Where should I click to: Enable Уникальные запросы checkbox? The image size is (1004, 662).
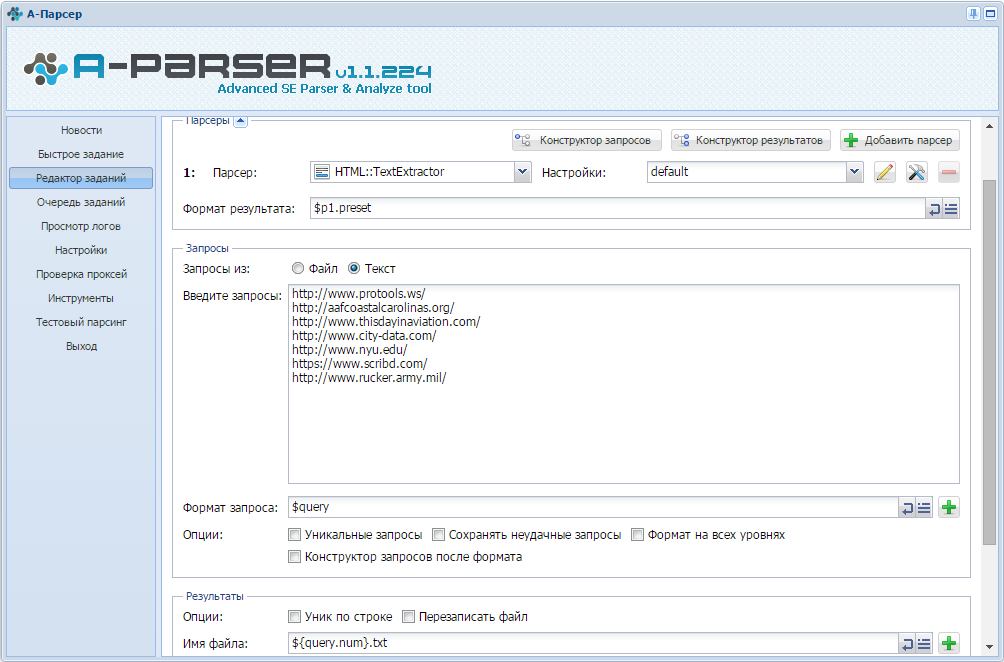click(x=295, y=535)
